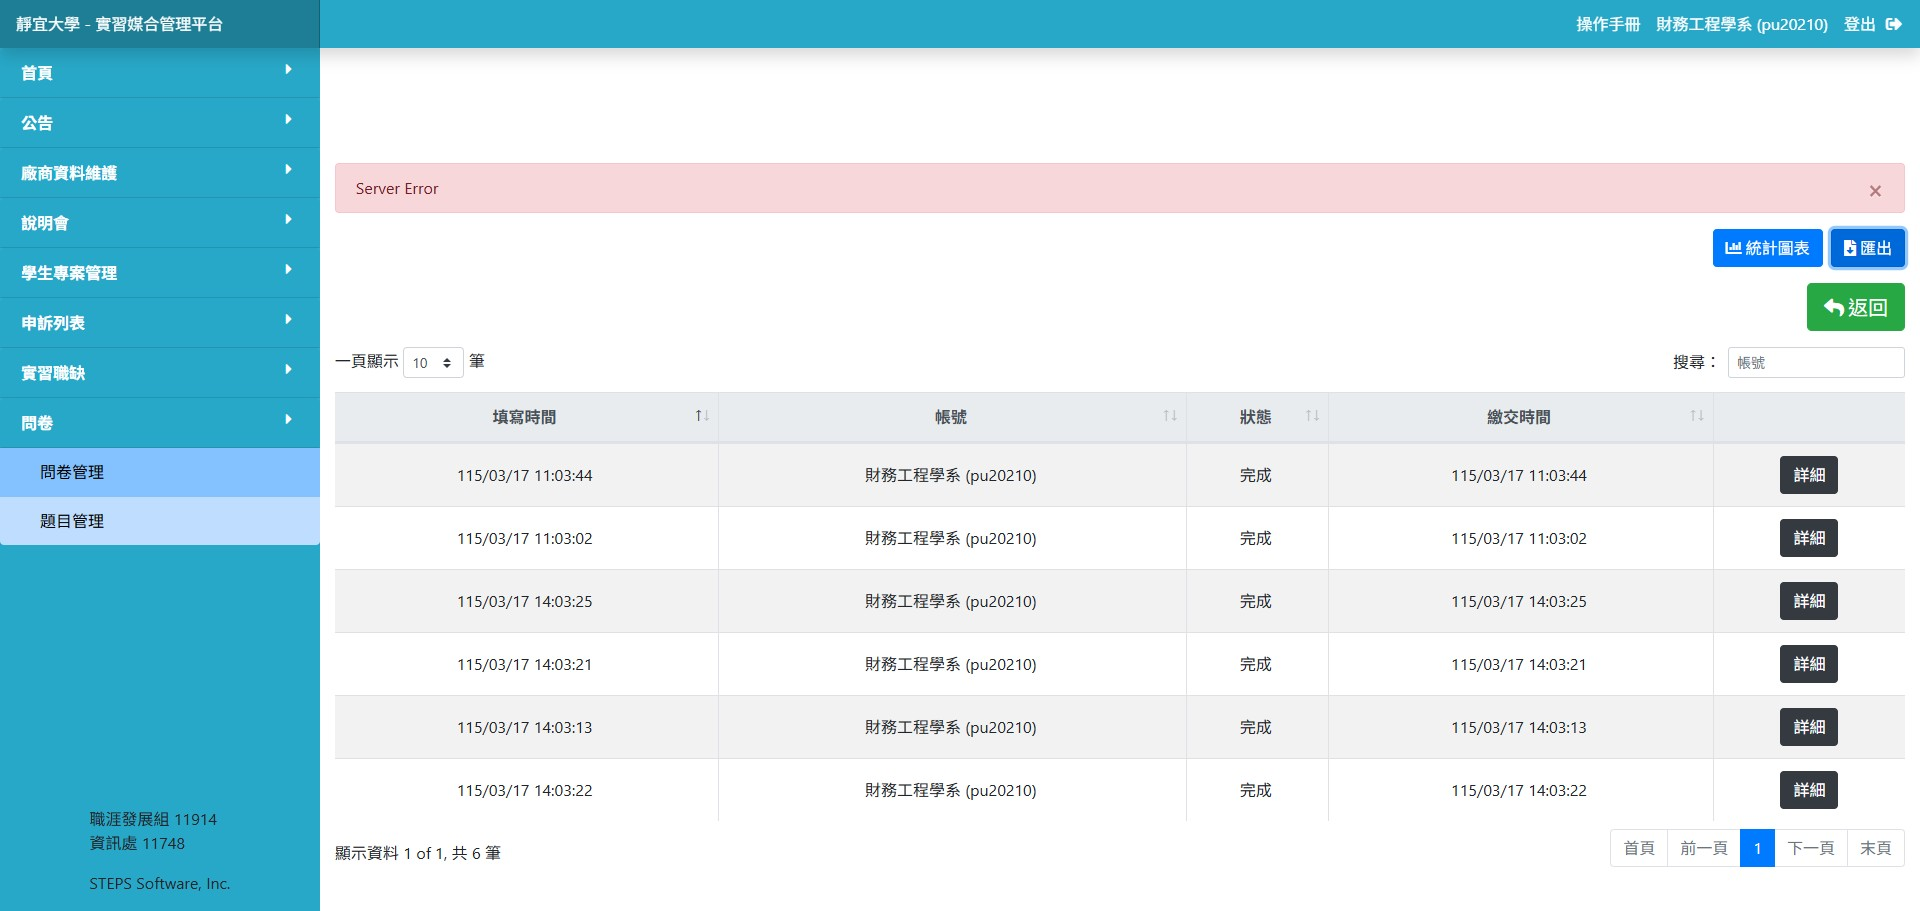Sort by 繳交時間 column arrows
Image resolution: width=1920 pixels, height=911 pixels.
click(1697, 416)
